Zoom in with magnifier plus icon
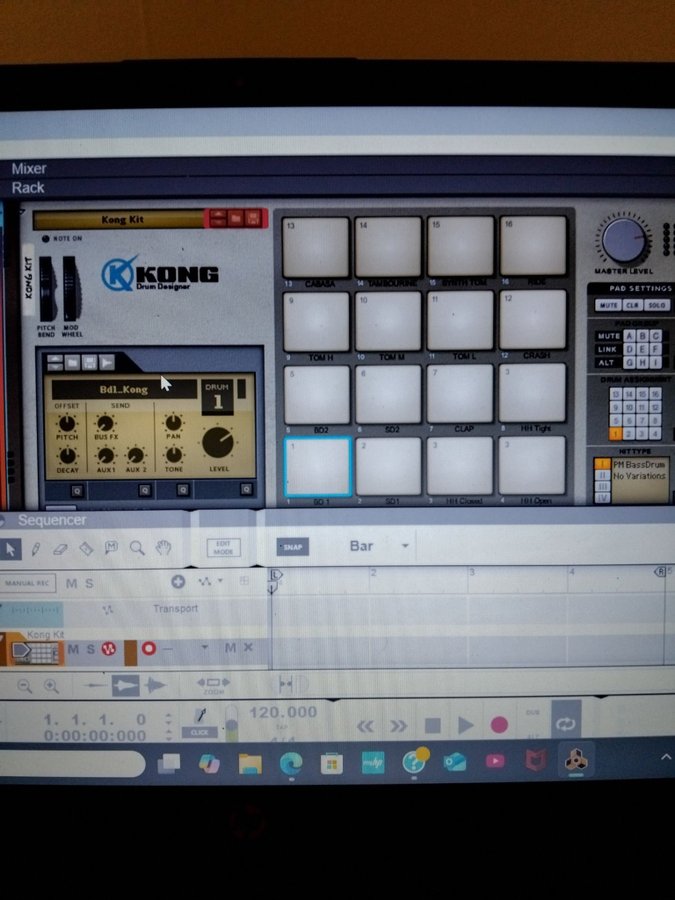The image size is (675, 900). [51, 685]
